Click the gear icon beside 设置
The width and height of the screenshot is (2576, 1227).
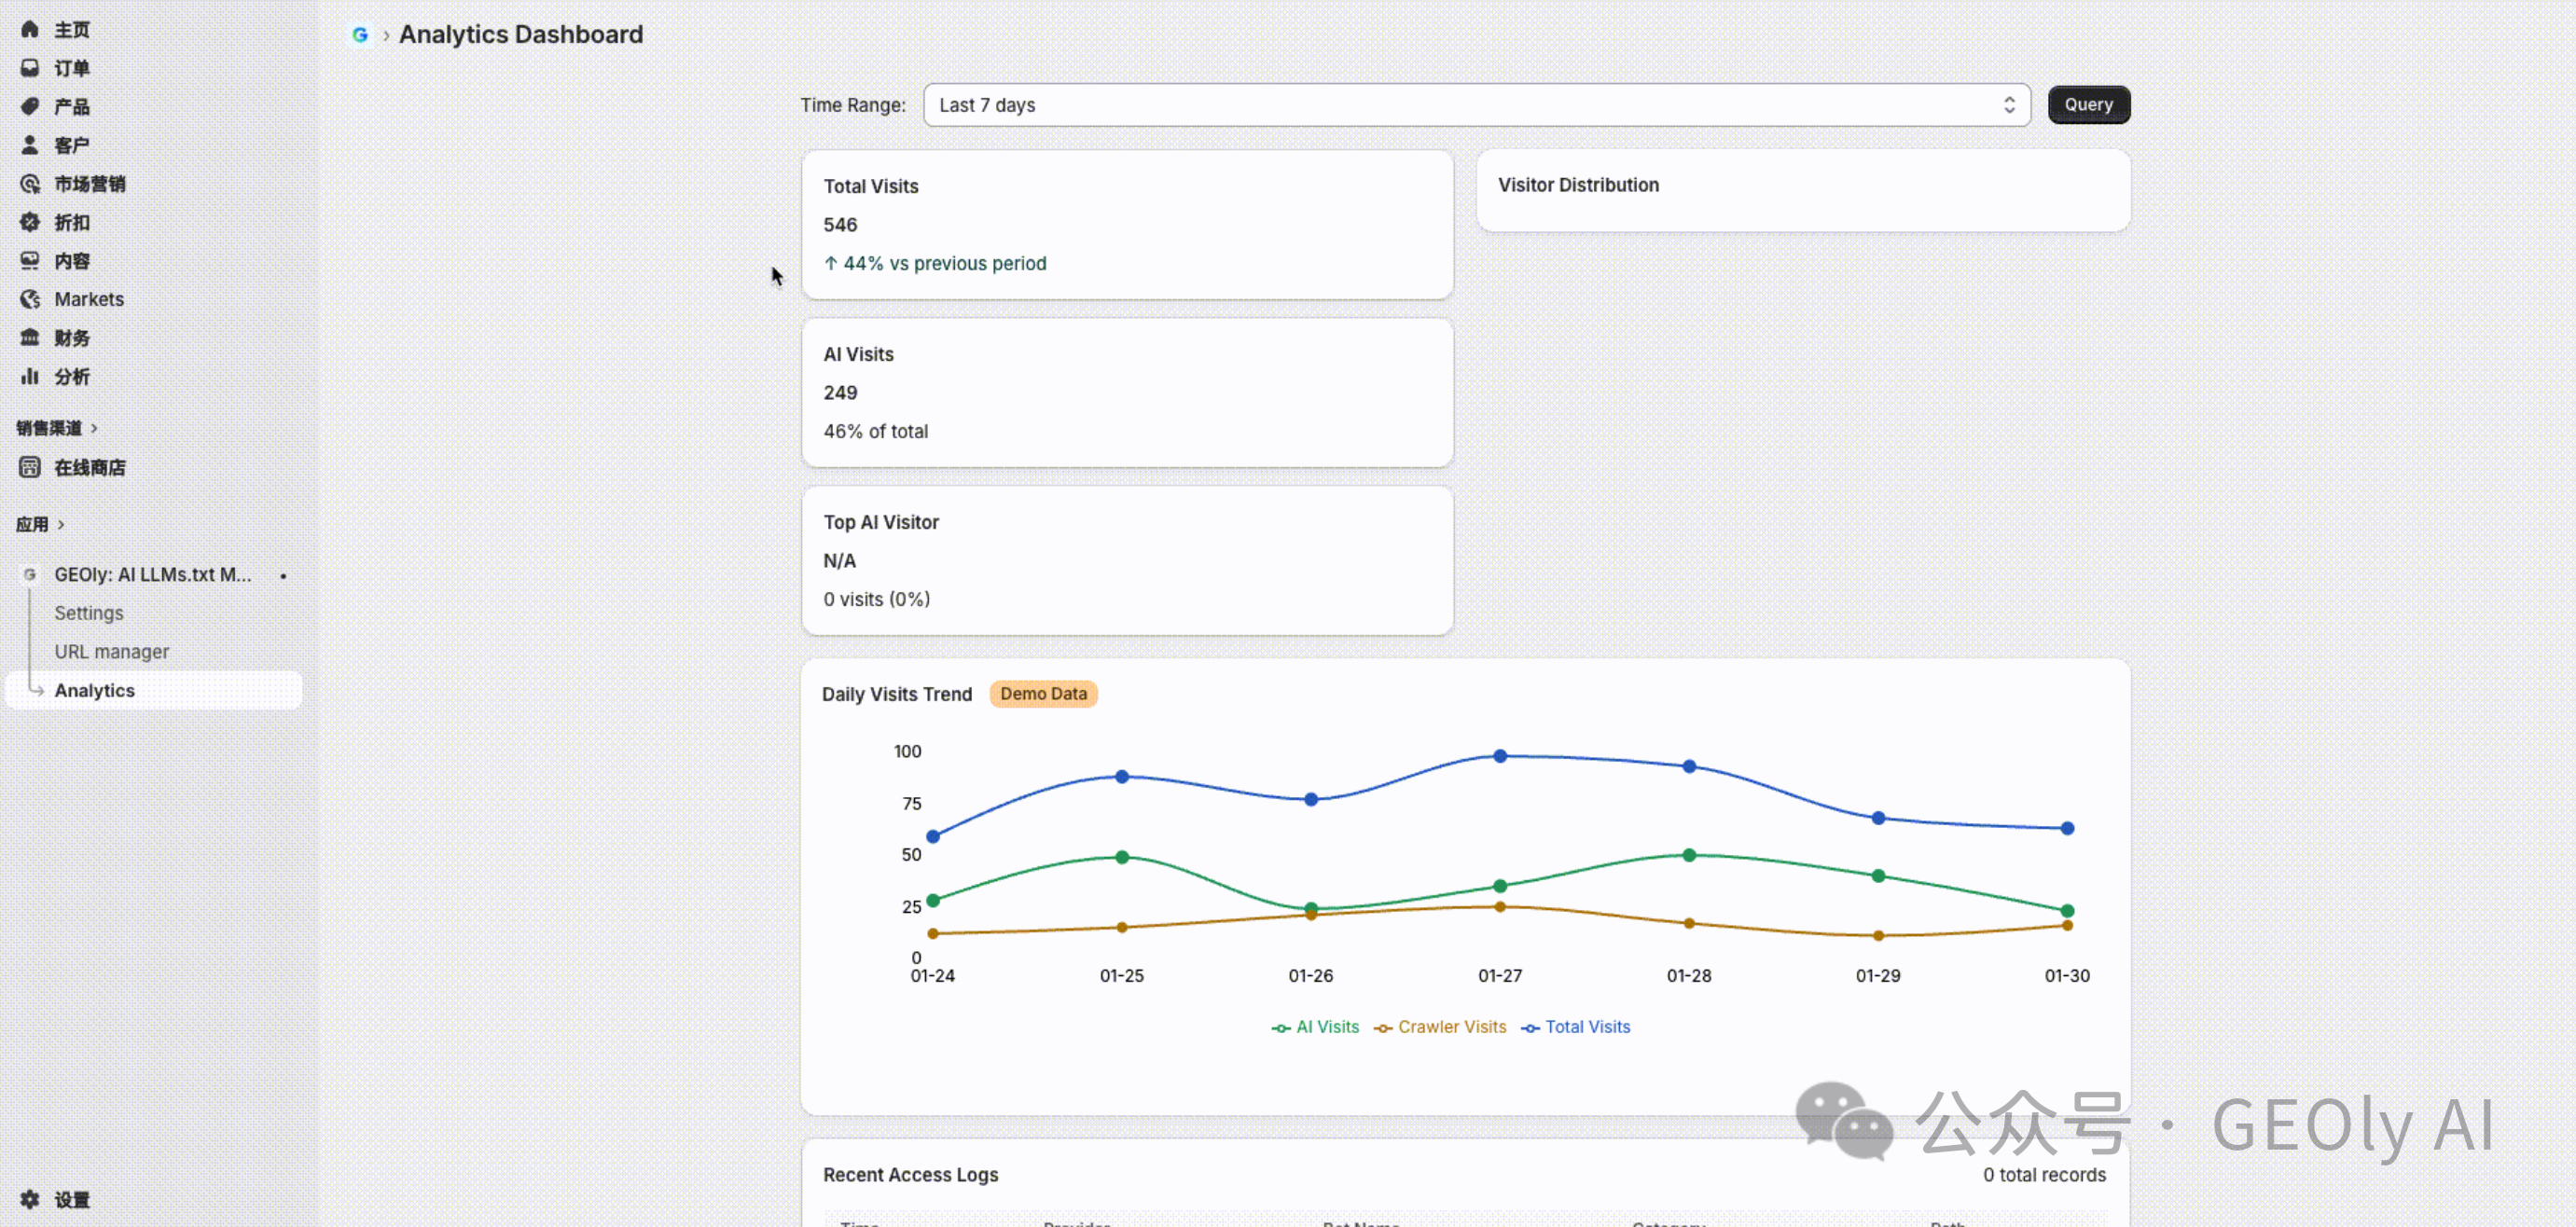click(x=30, y=1199)
